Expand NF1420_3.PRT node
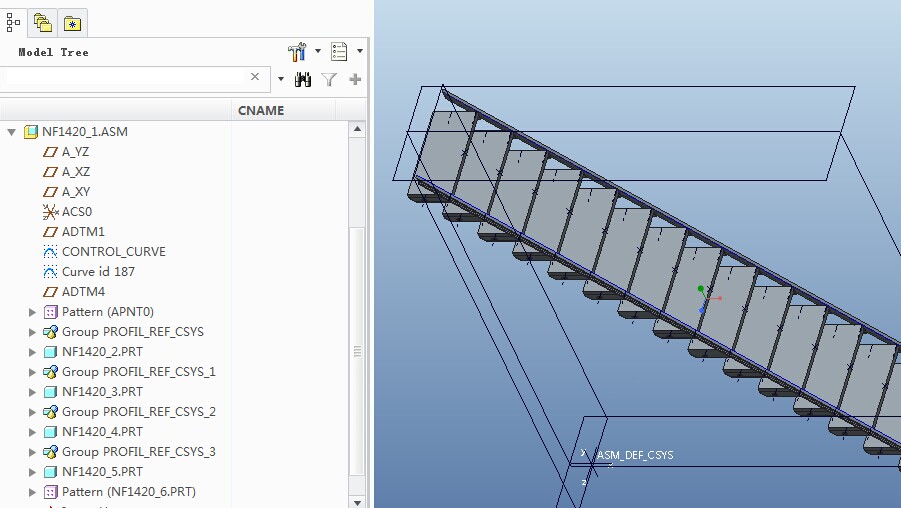 (33, 392)
